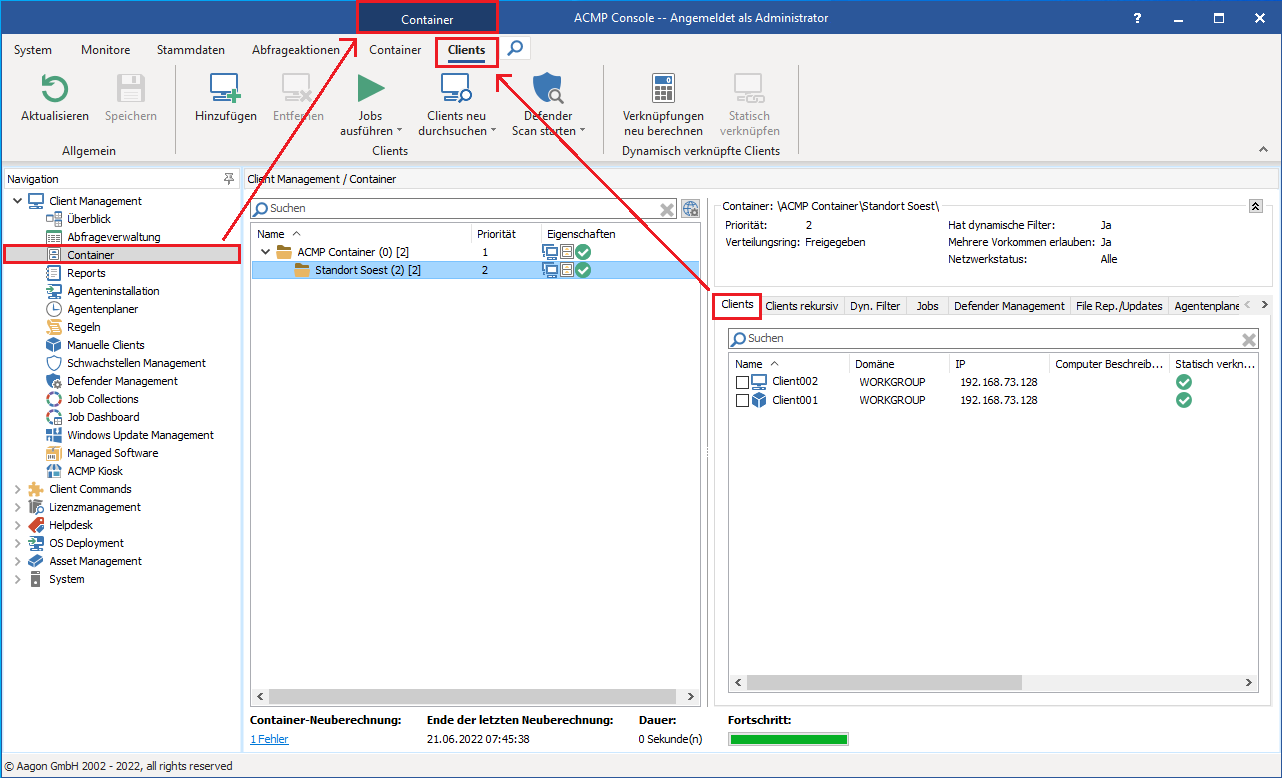The width and height of the screenshot is (1282, 778).
Task: Focus the clients Suchen search field
Action: [993, 339]
